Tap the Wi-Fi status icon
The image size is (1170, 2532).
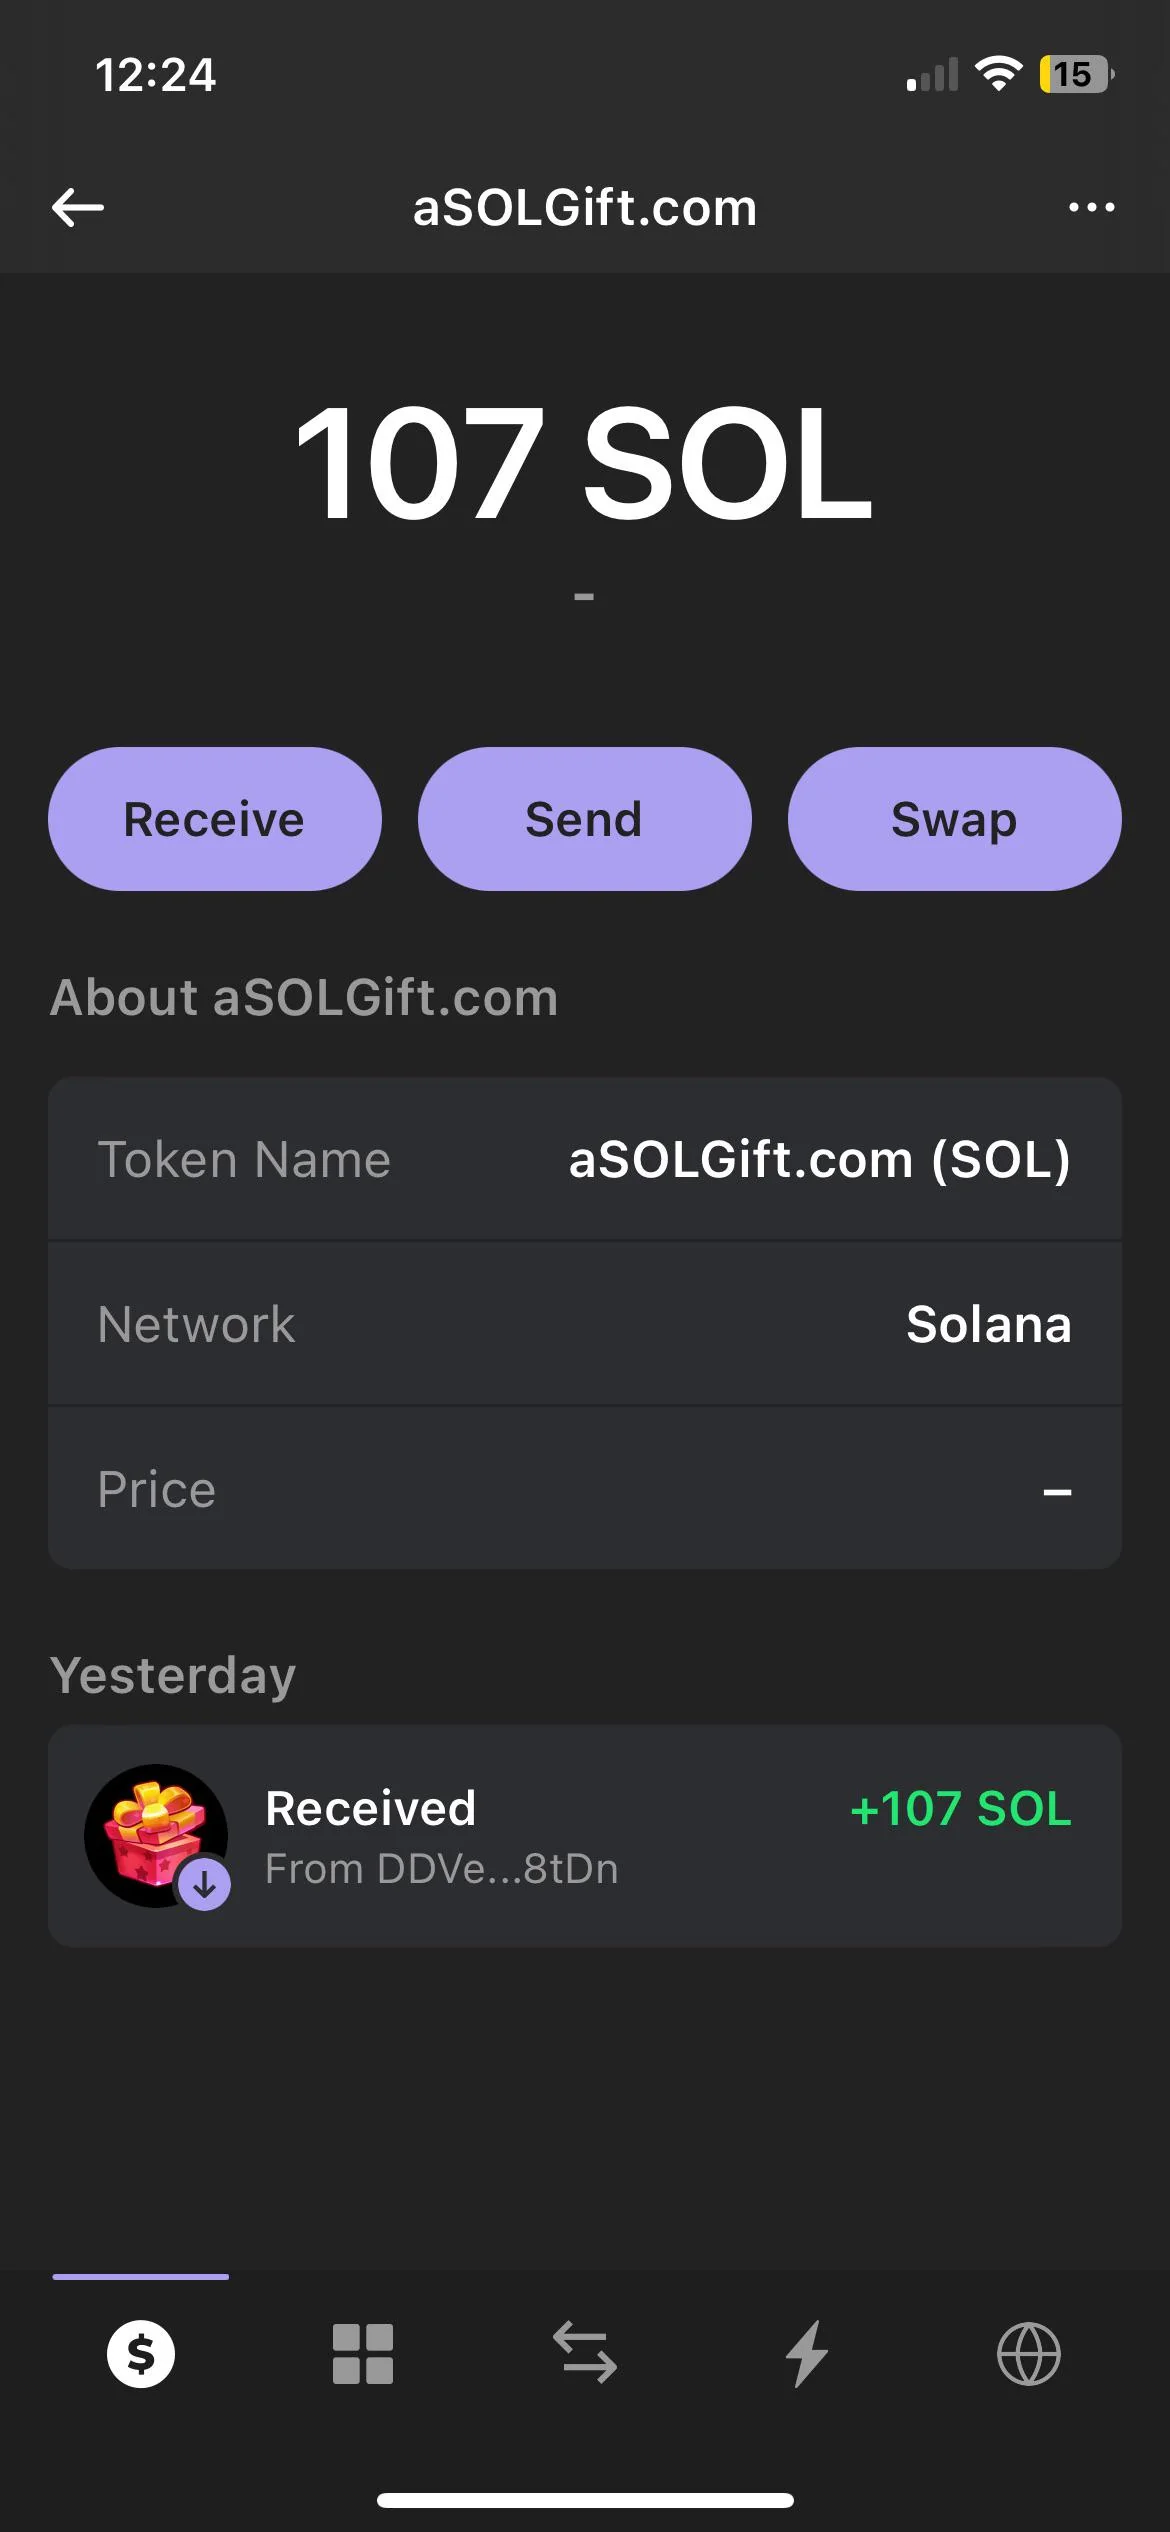tap(998, 74)
